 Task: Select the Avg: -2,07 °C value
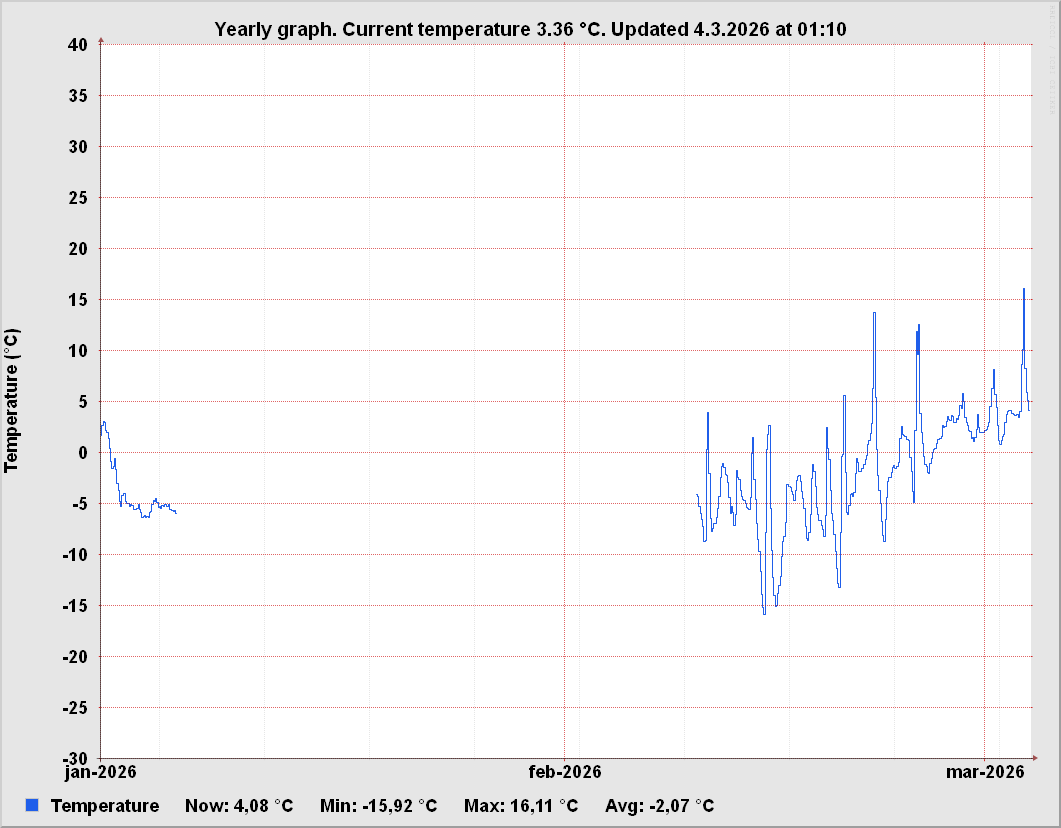(659, 806)
